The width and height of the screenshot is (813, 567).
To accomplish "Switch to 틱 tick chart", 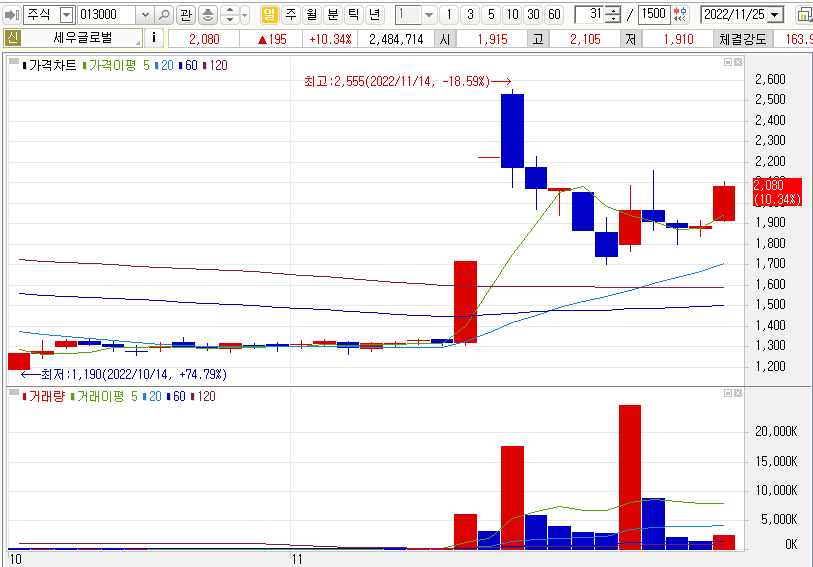I will coord(354,15).
